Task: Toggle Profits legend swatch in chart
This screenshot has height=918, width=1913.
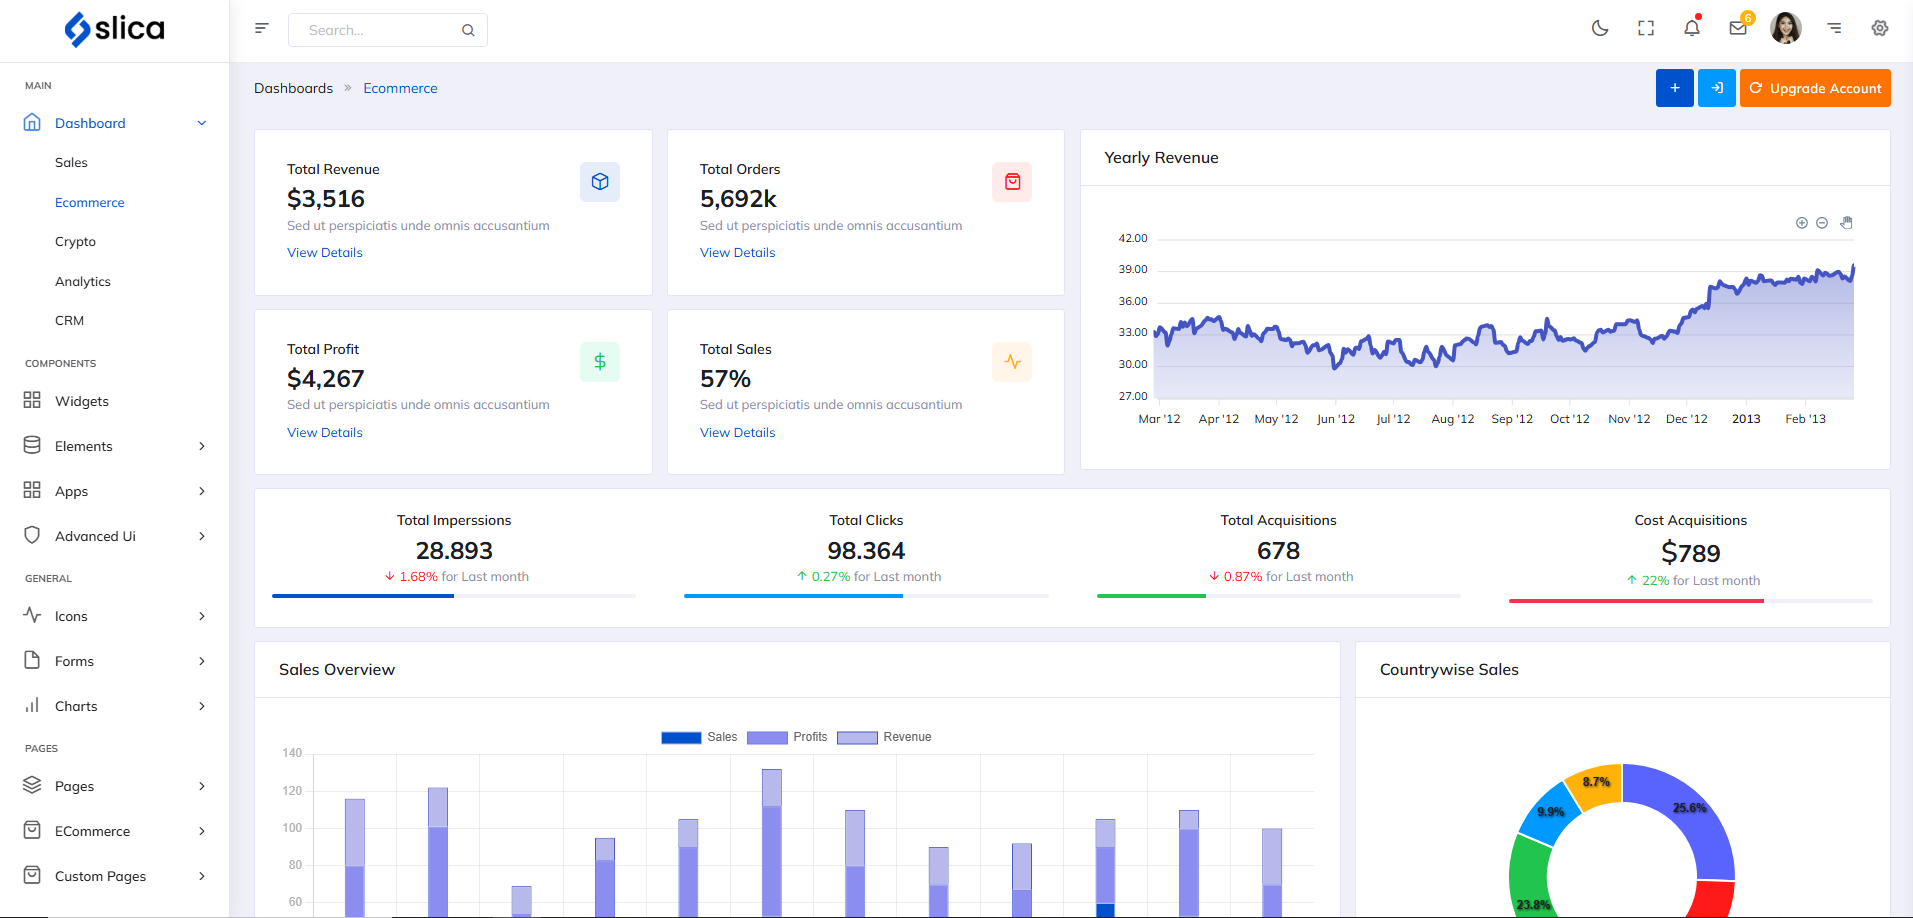Action: pyautogui.click(x=767, y=738)
